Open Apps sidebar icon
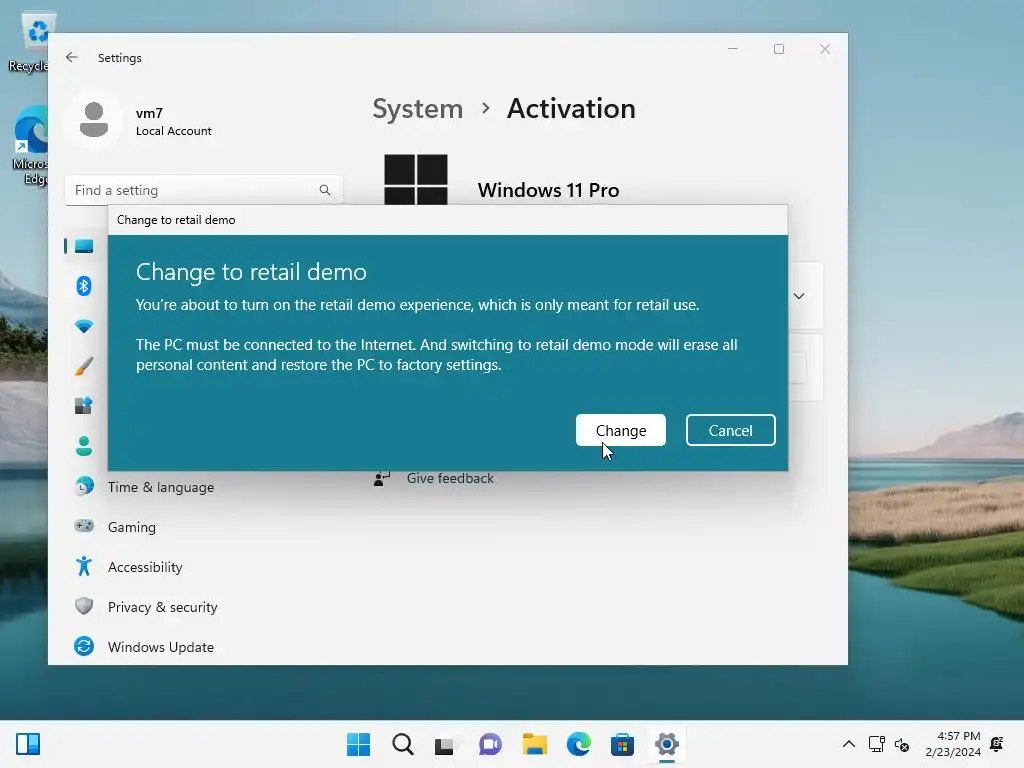The image size is (1024, 768). pos(84,406)
